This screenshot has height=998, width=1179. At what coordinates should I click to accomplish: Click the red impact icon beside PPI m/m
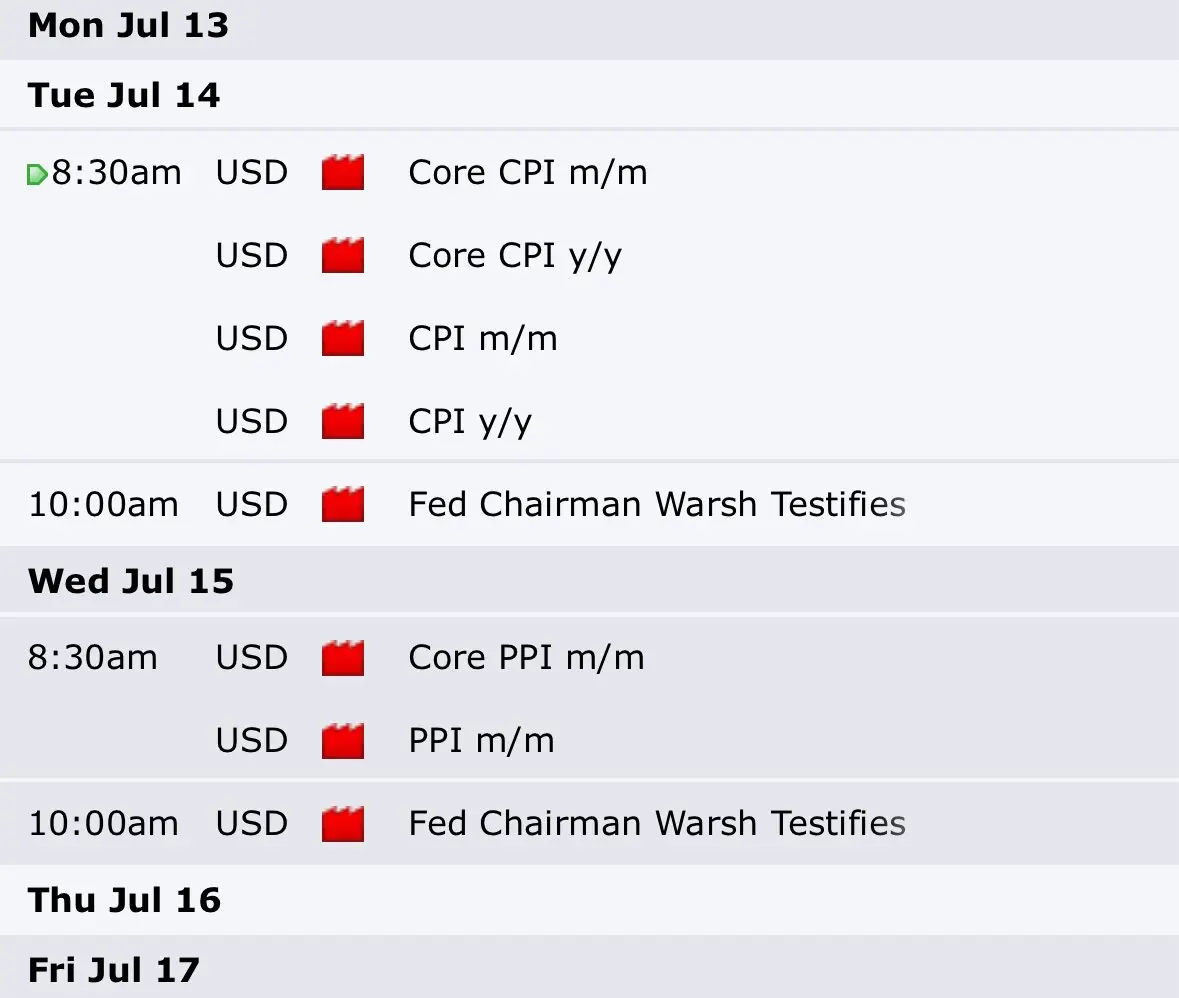pyautogui.click(x=343, y=740)
